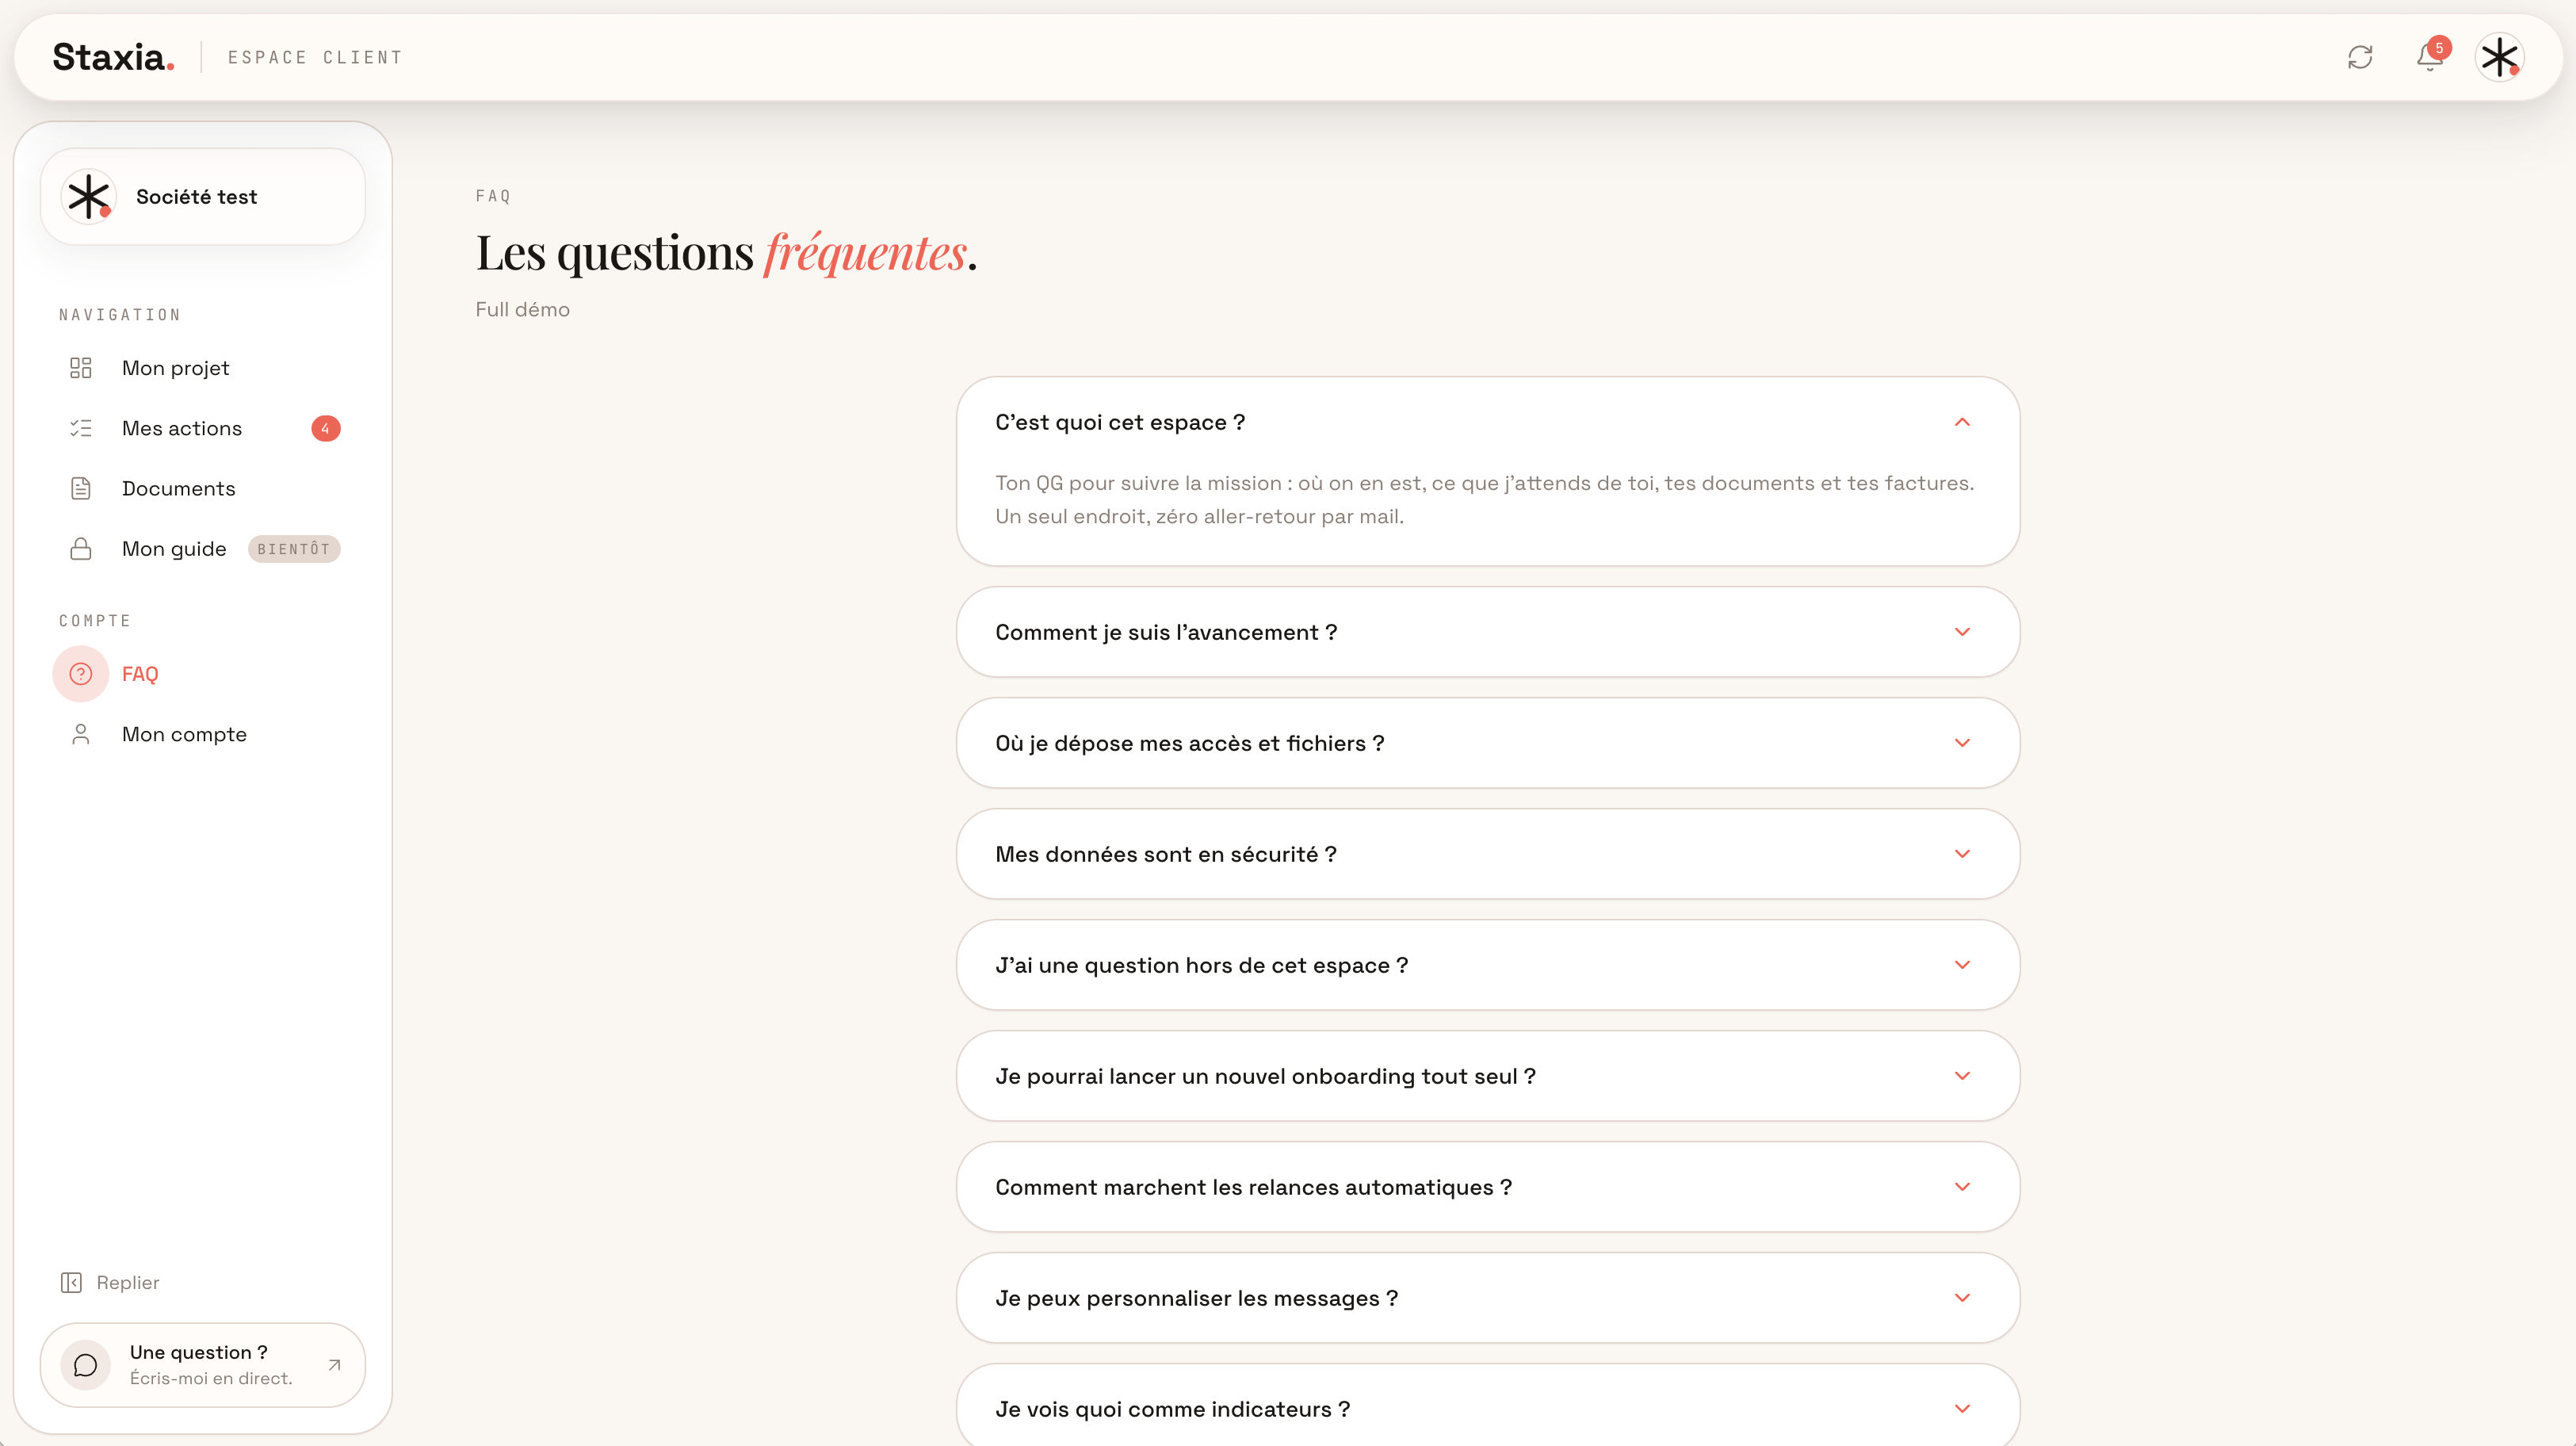This screenshot has height=1446, width=2576.
Task: Click question text "Je peux personnaliser les messages ?"
Action: click(1197, 1298)
